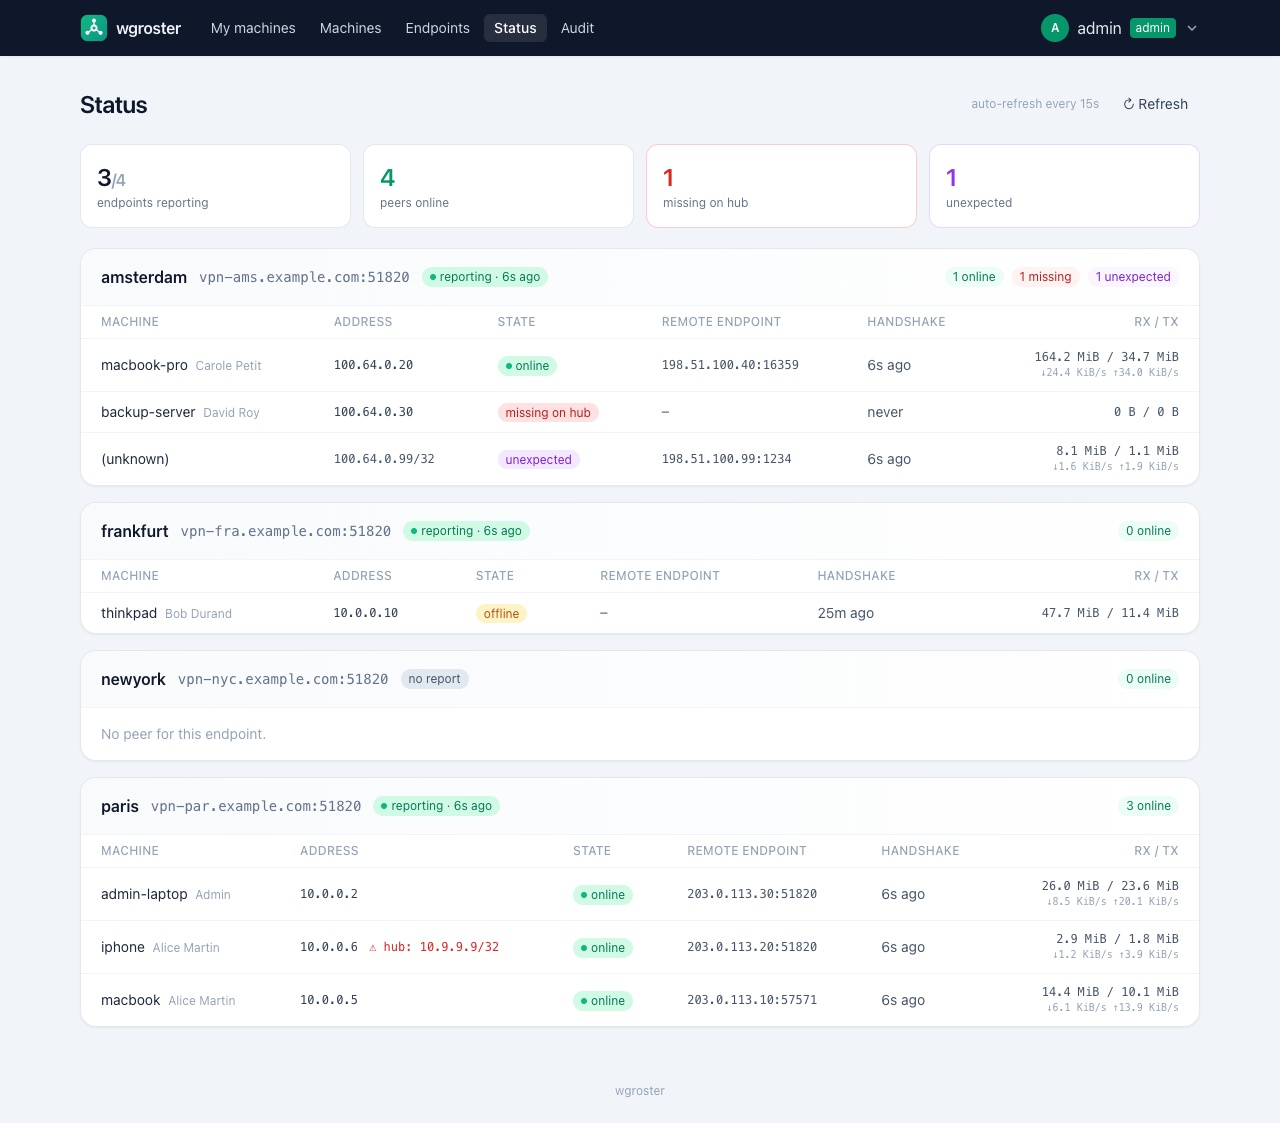The image size is (1280, 1123).
Task: Click the missing on hub summary card
Action: click(781, 186)
